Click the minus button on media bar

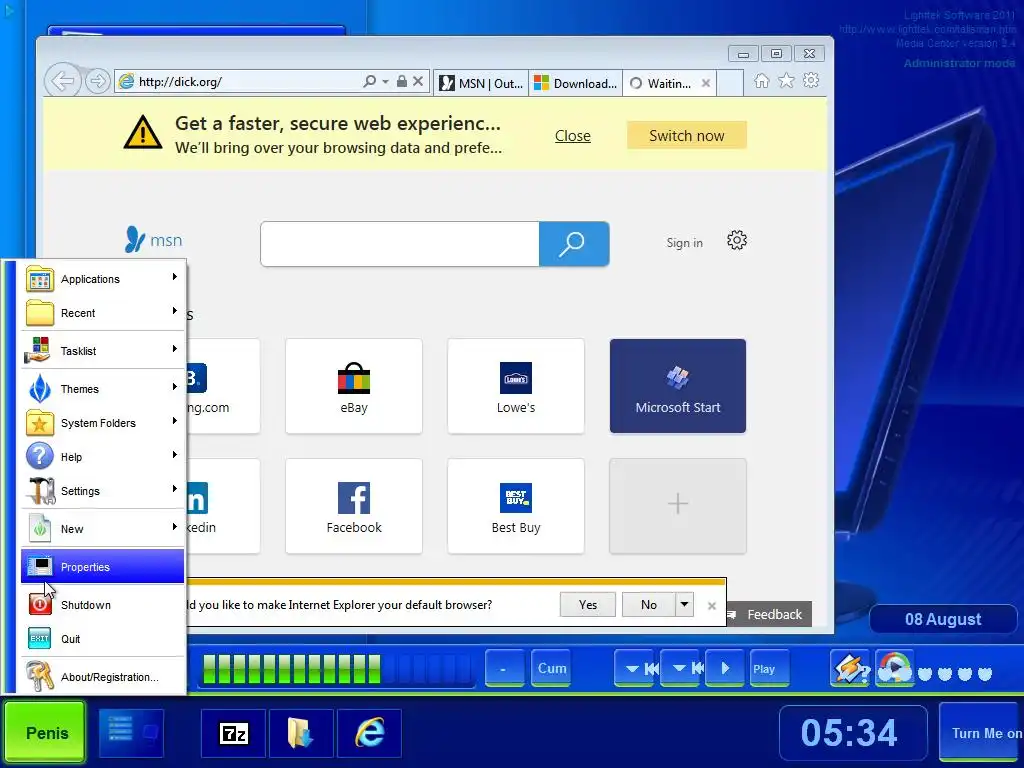(x=504, y=668)
